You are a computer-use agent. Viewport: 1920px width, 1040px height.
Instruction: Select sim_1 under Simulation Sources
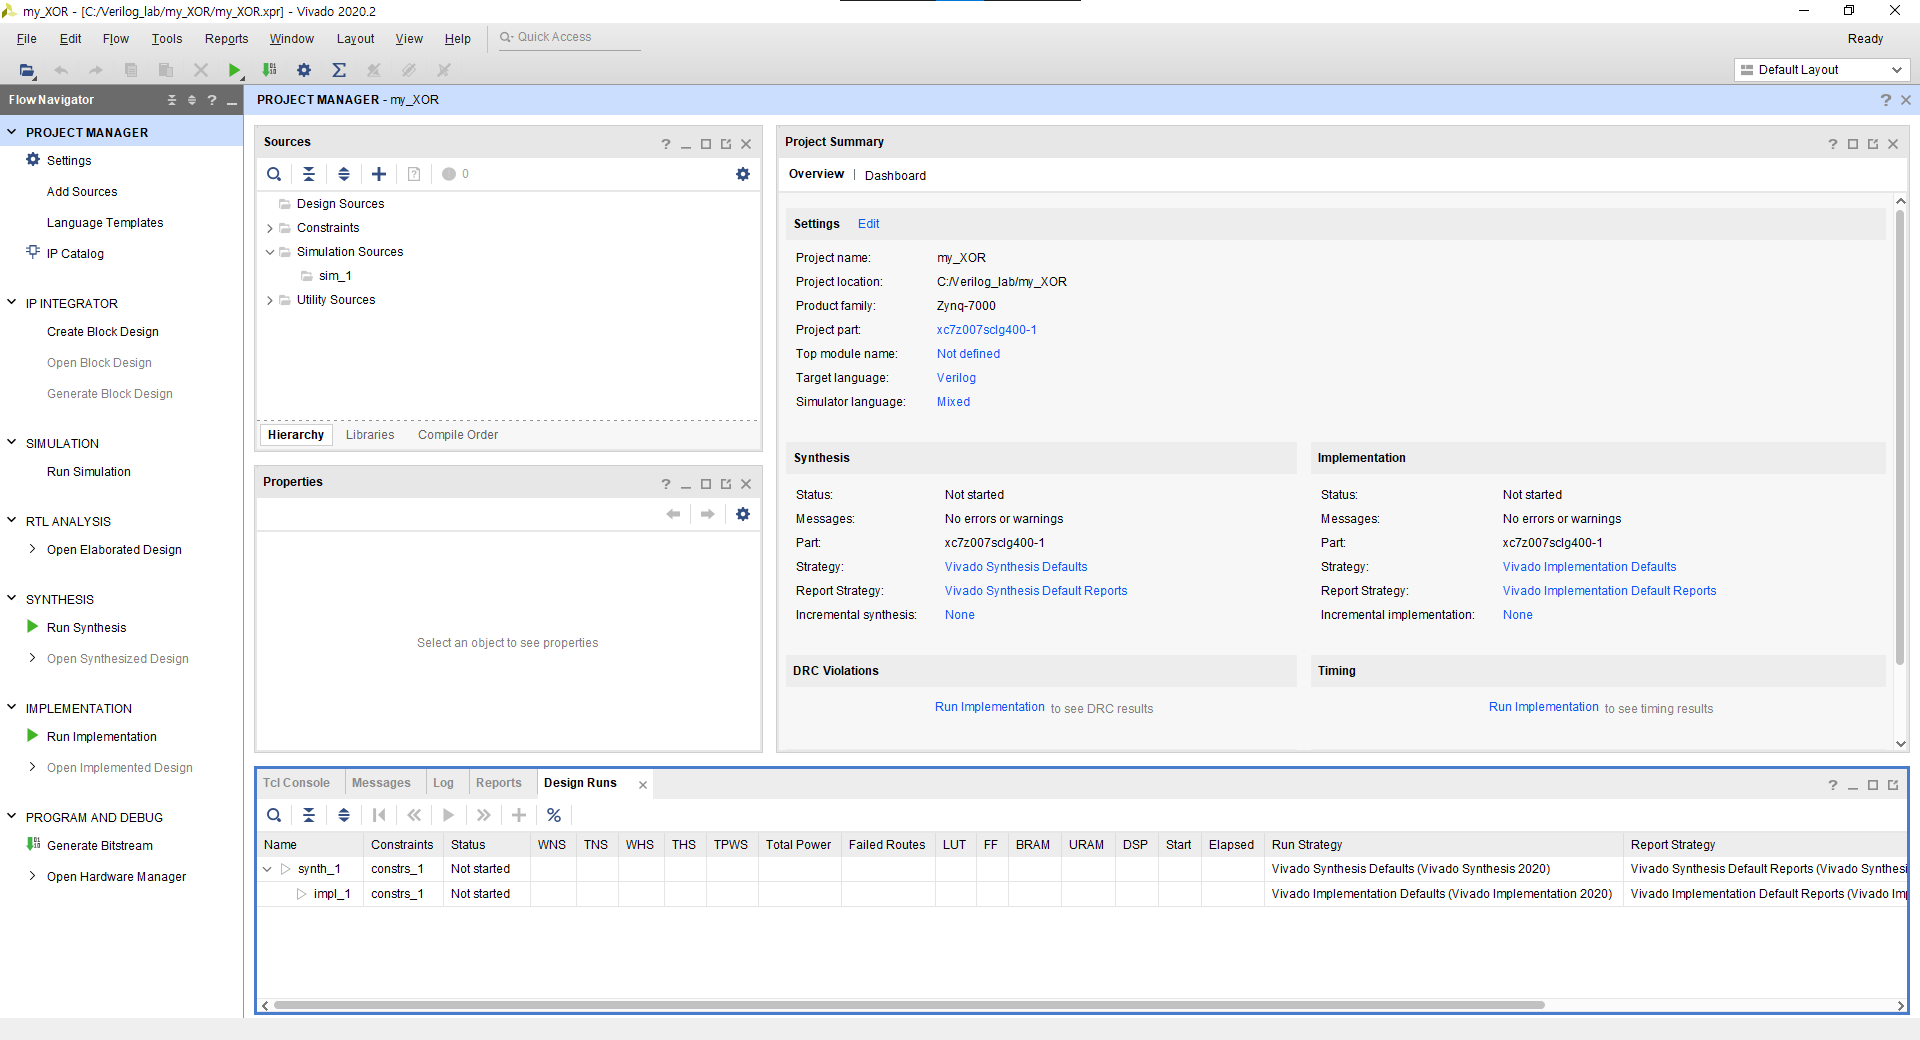(335, 276)
